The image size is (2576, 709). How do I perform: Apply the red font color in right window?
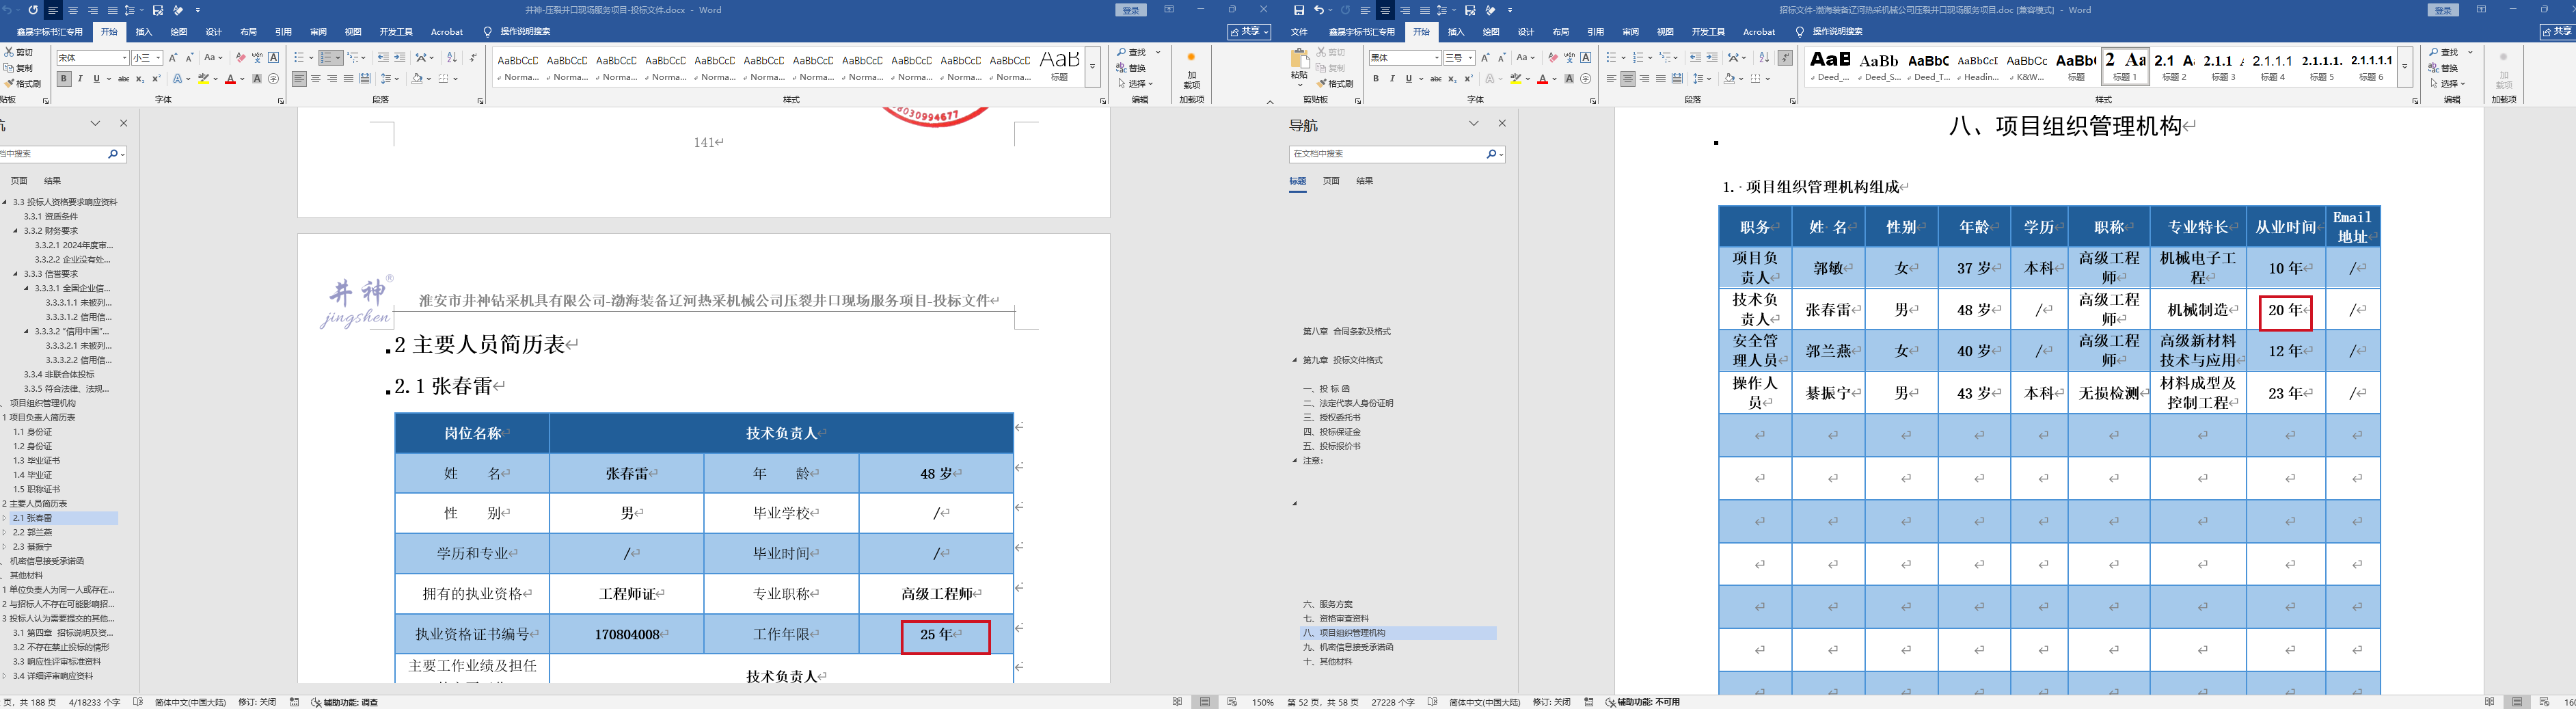point(1542,79)
